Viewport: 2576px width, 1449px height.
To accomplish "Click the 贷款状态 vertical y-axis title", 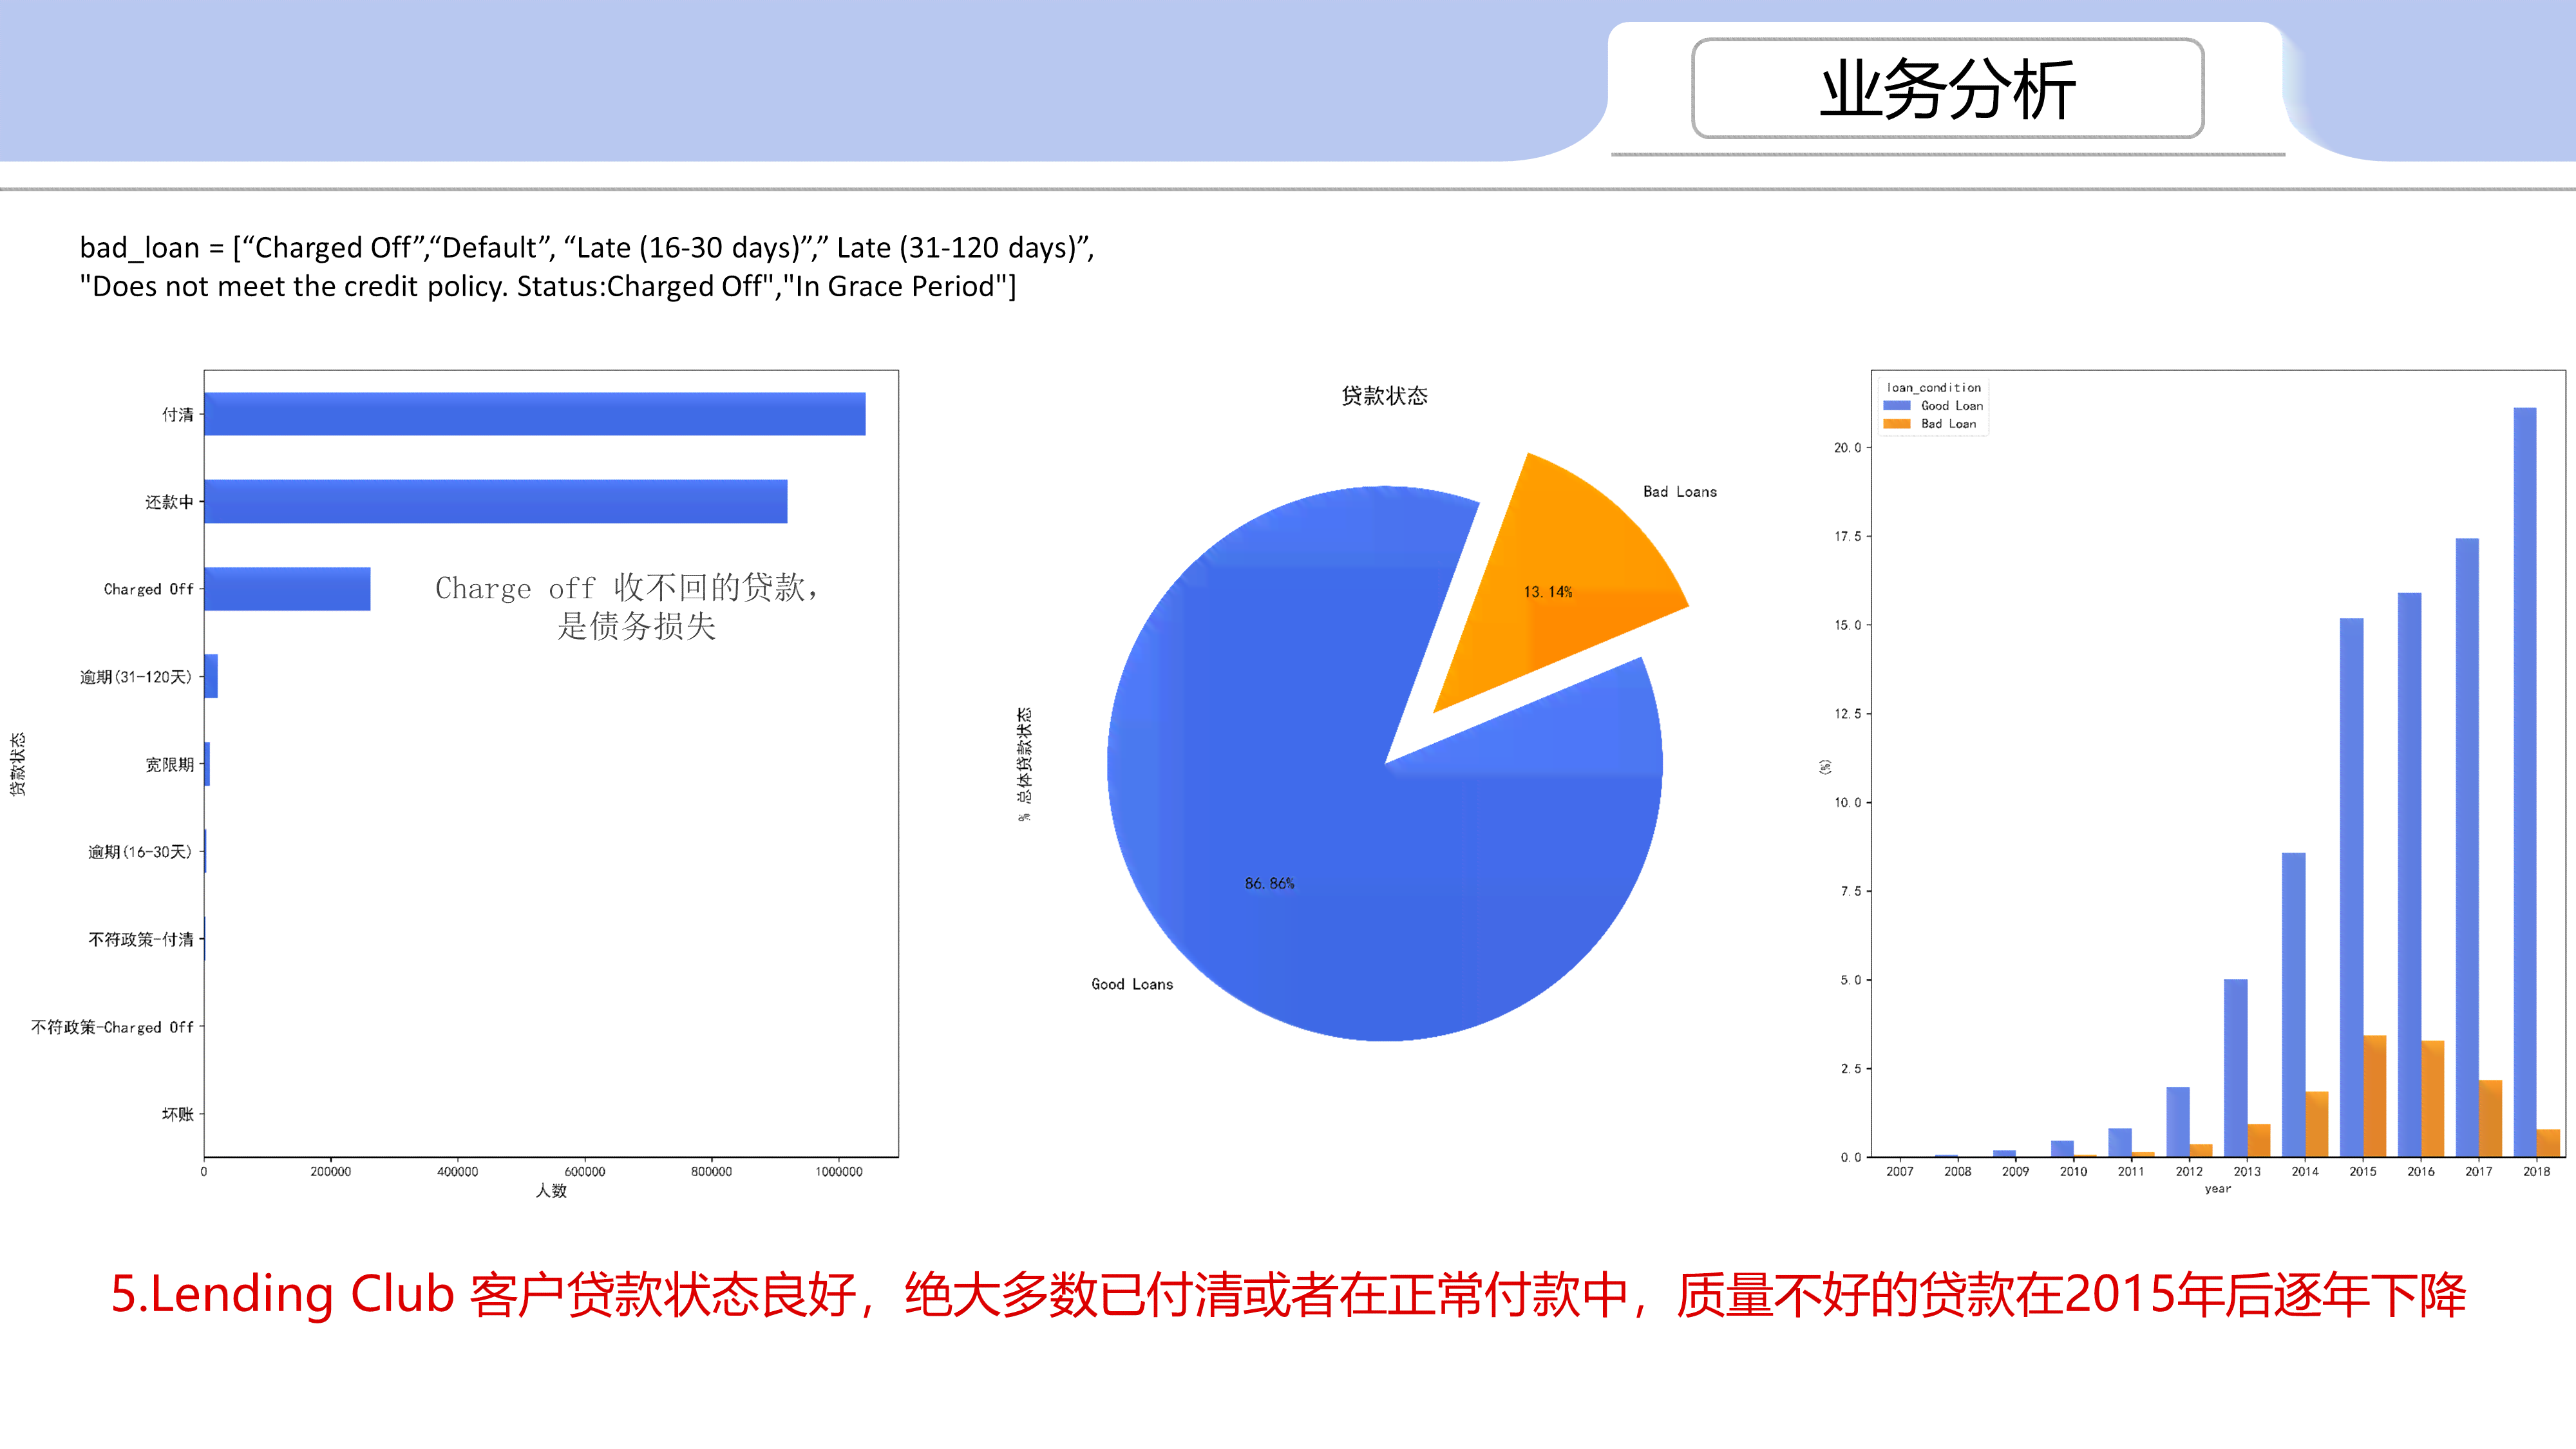I will tap(18, 764).
